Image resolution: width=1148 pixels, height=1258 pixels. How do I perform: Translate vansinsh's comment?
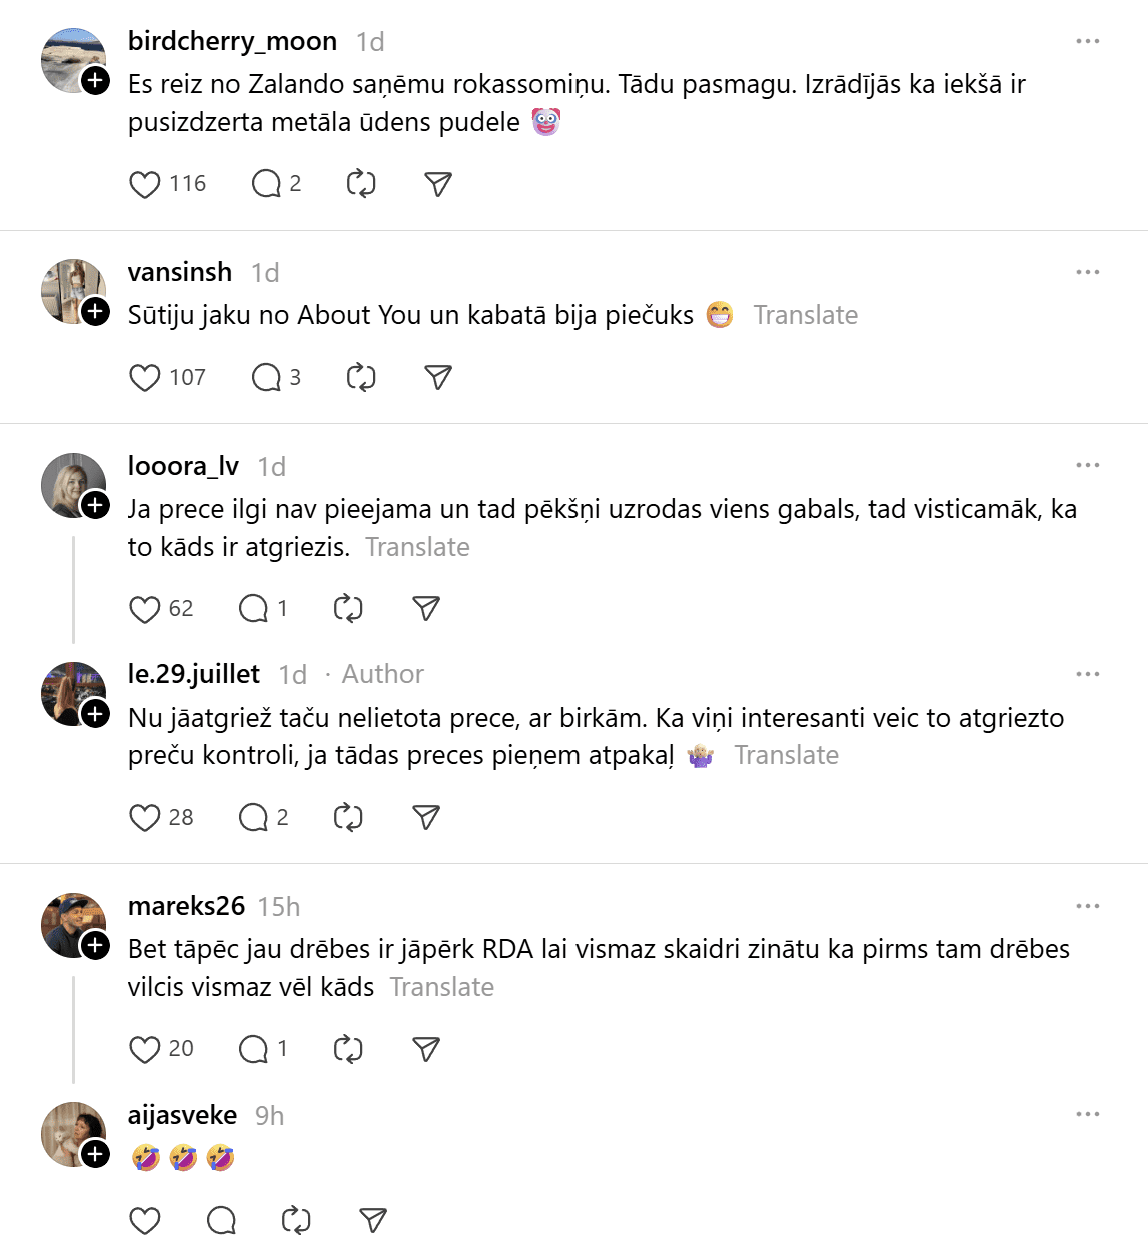[x=805, y=315]
